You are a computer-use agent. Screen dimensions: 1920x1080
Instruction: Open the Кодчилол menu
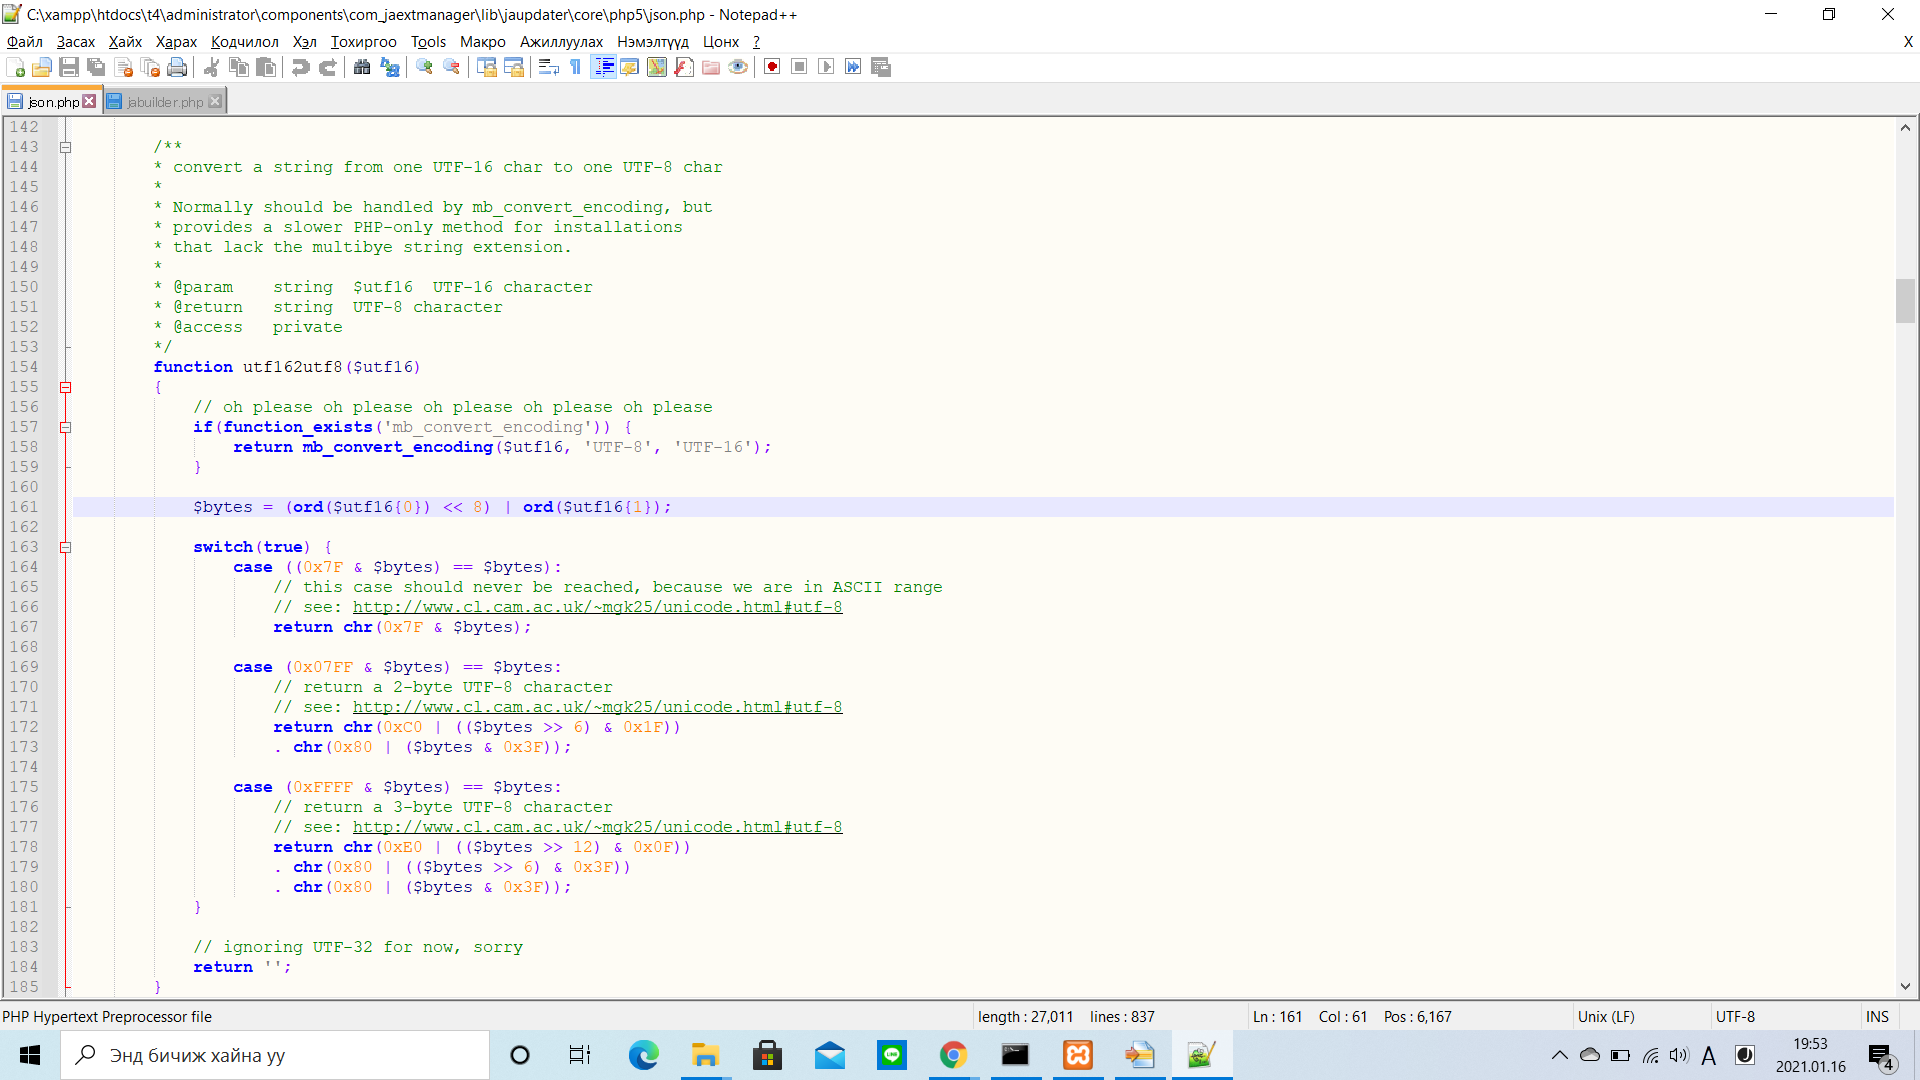[x=244, y=42]
